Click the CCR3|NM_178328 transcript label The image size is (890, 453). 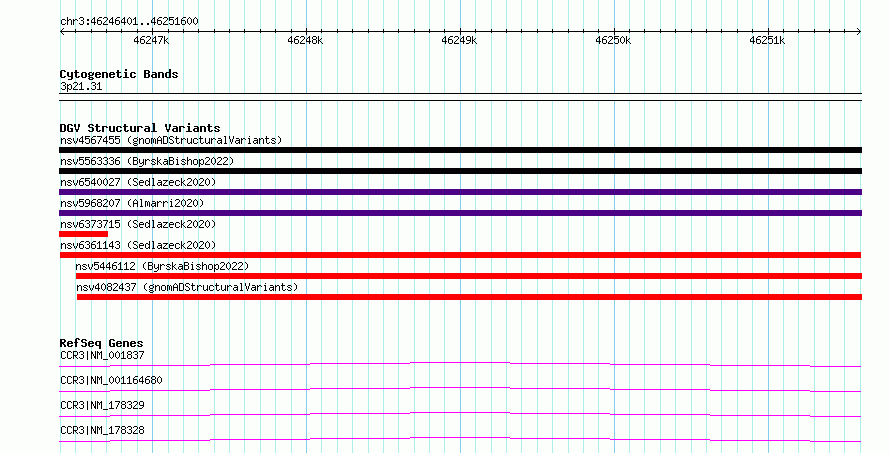102,430
